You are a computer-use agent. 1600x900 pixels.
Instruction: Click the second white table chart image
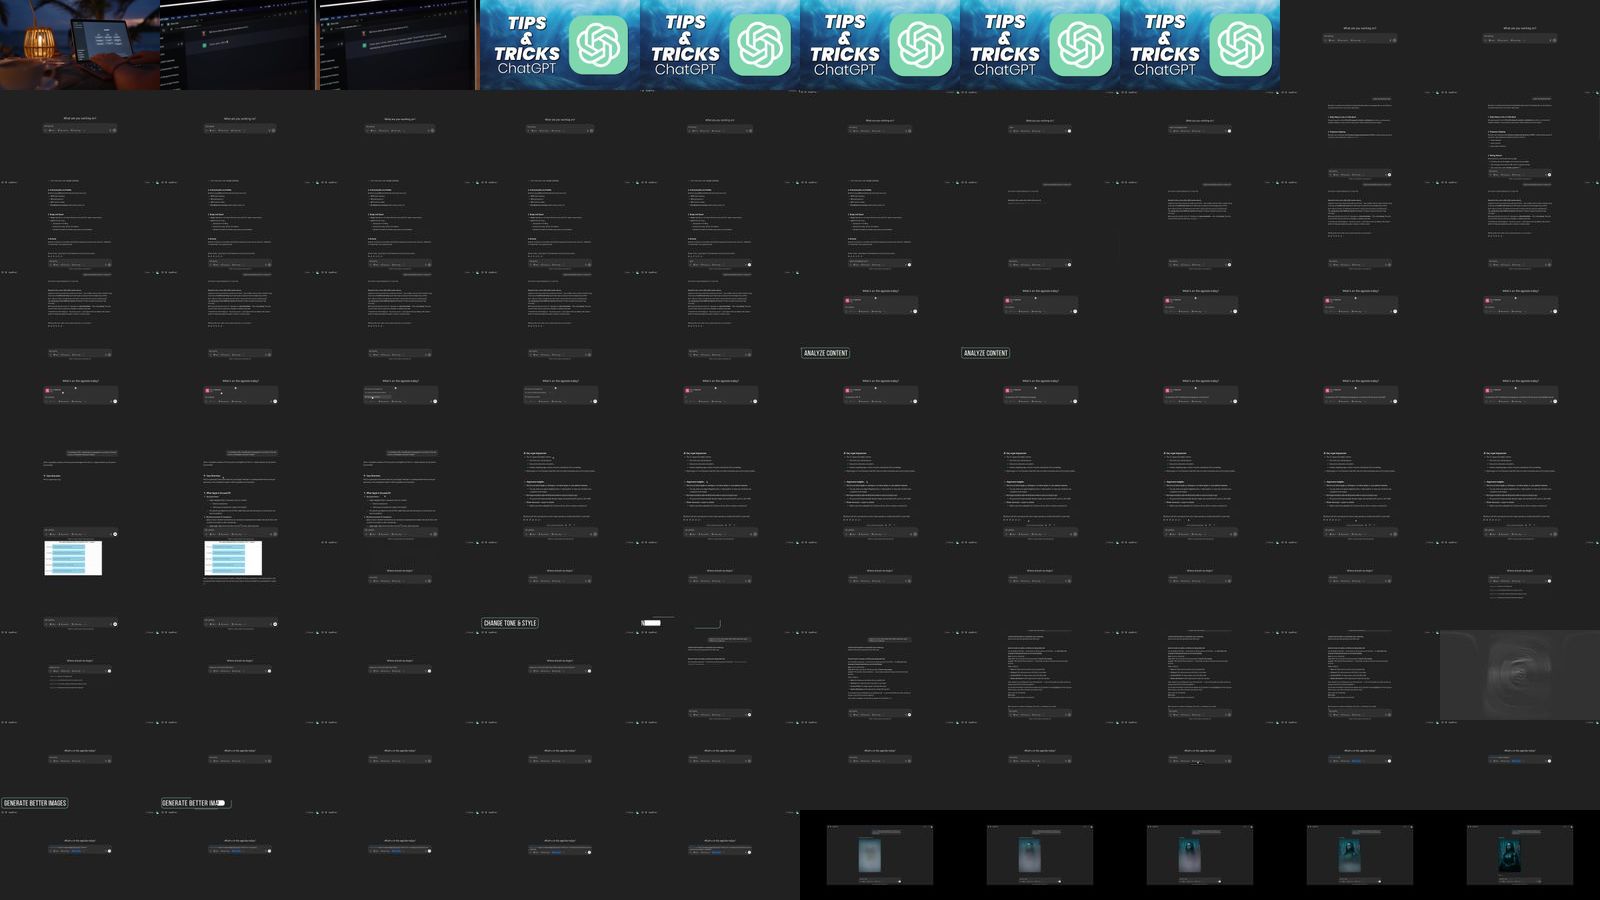click(233, 558)
